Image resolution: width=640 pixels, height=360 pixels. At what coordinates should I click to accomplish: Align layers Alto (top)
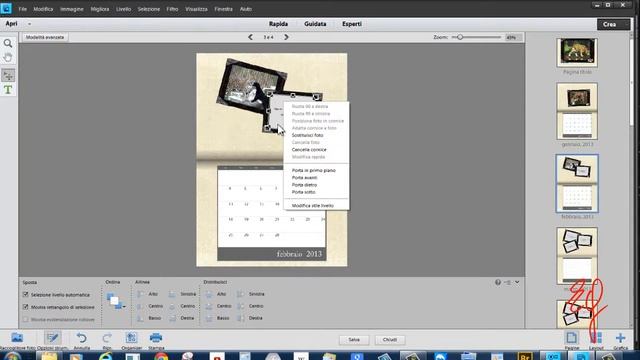[x=148, y=294]
